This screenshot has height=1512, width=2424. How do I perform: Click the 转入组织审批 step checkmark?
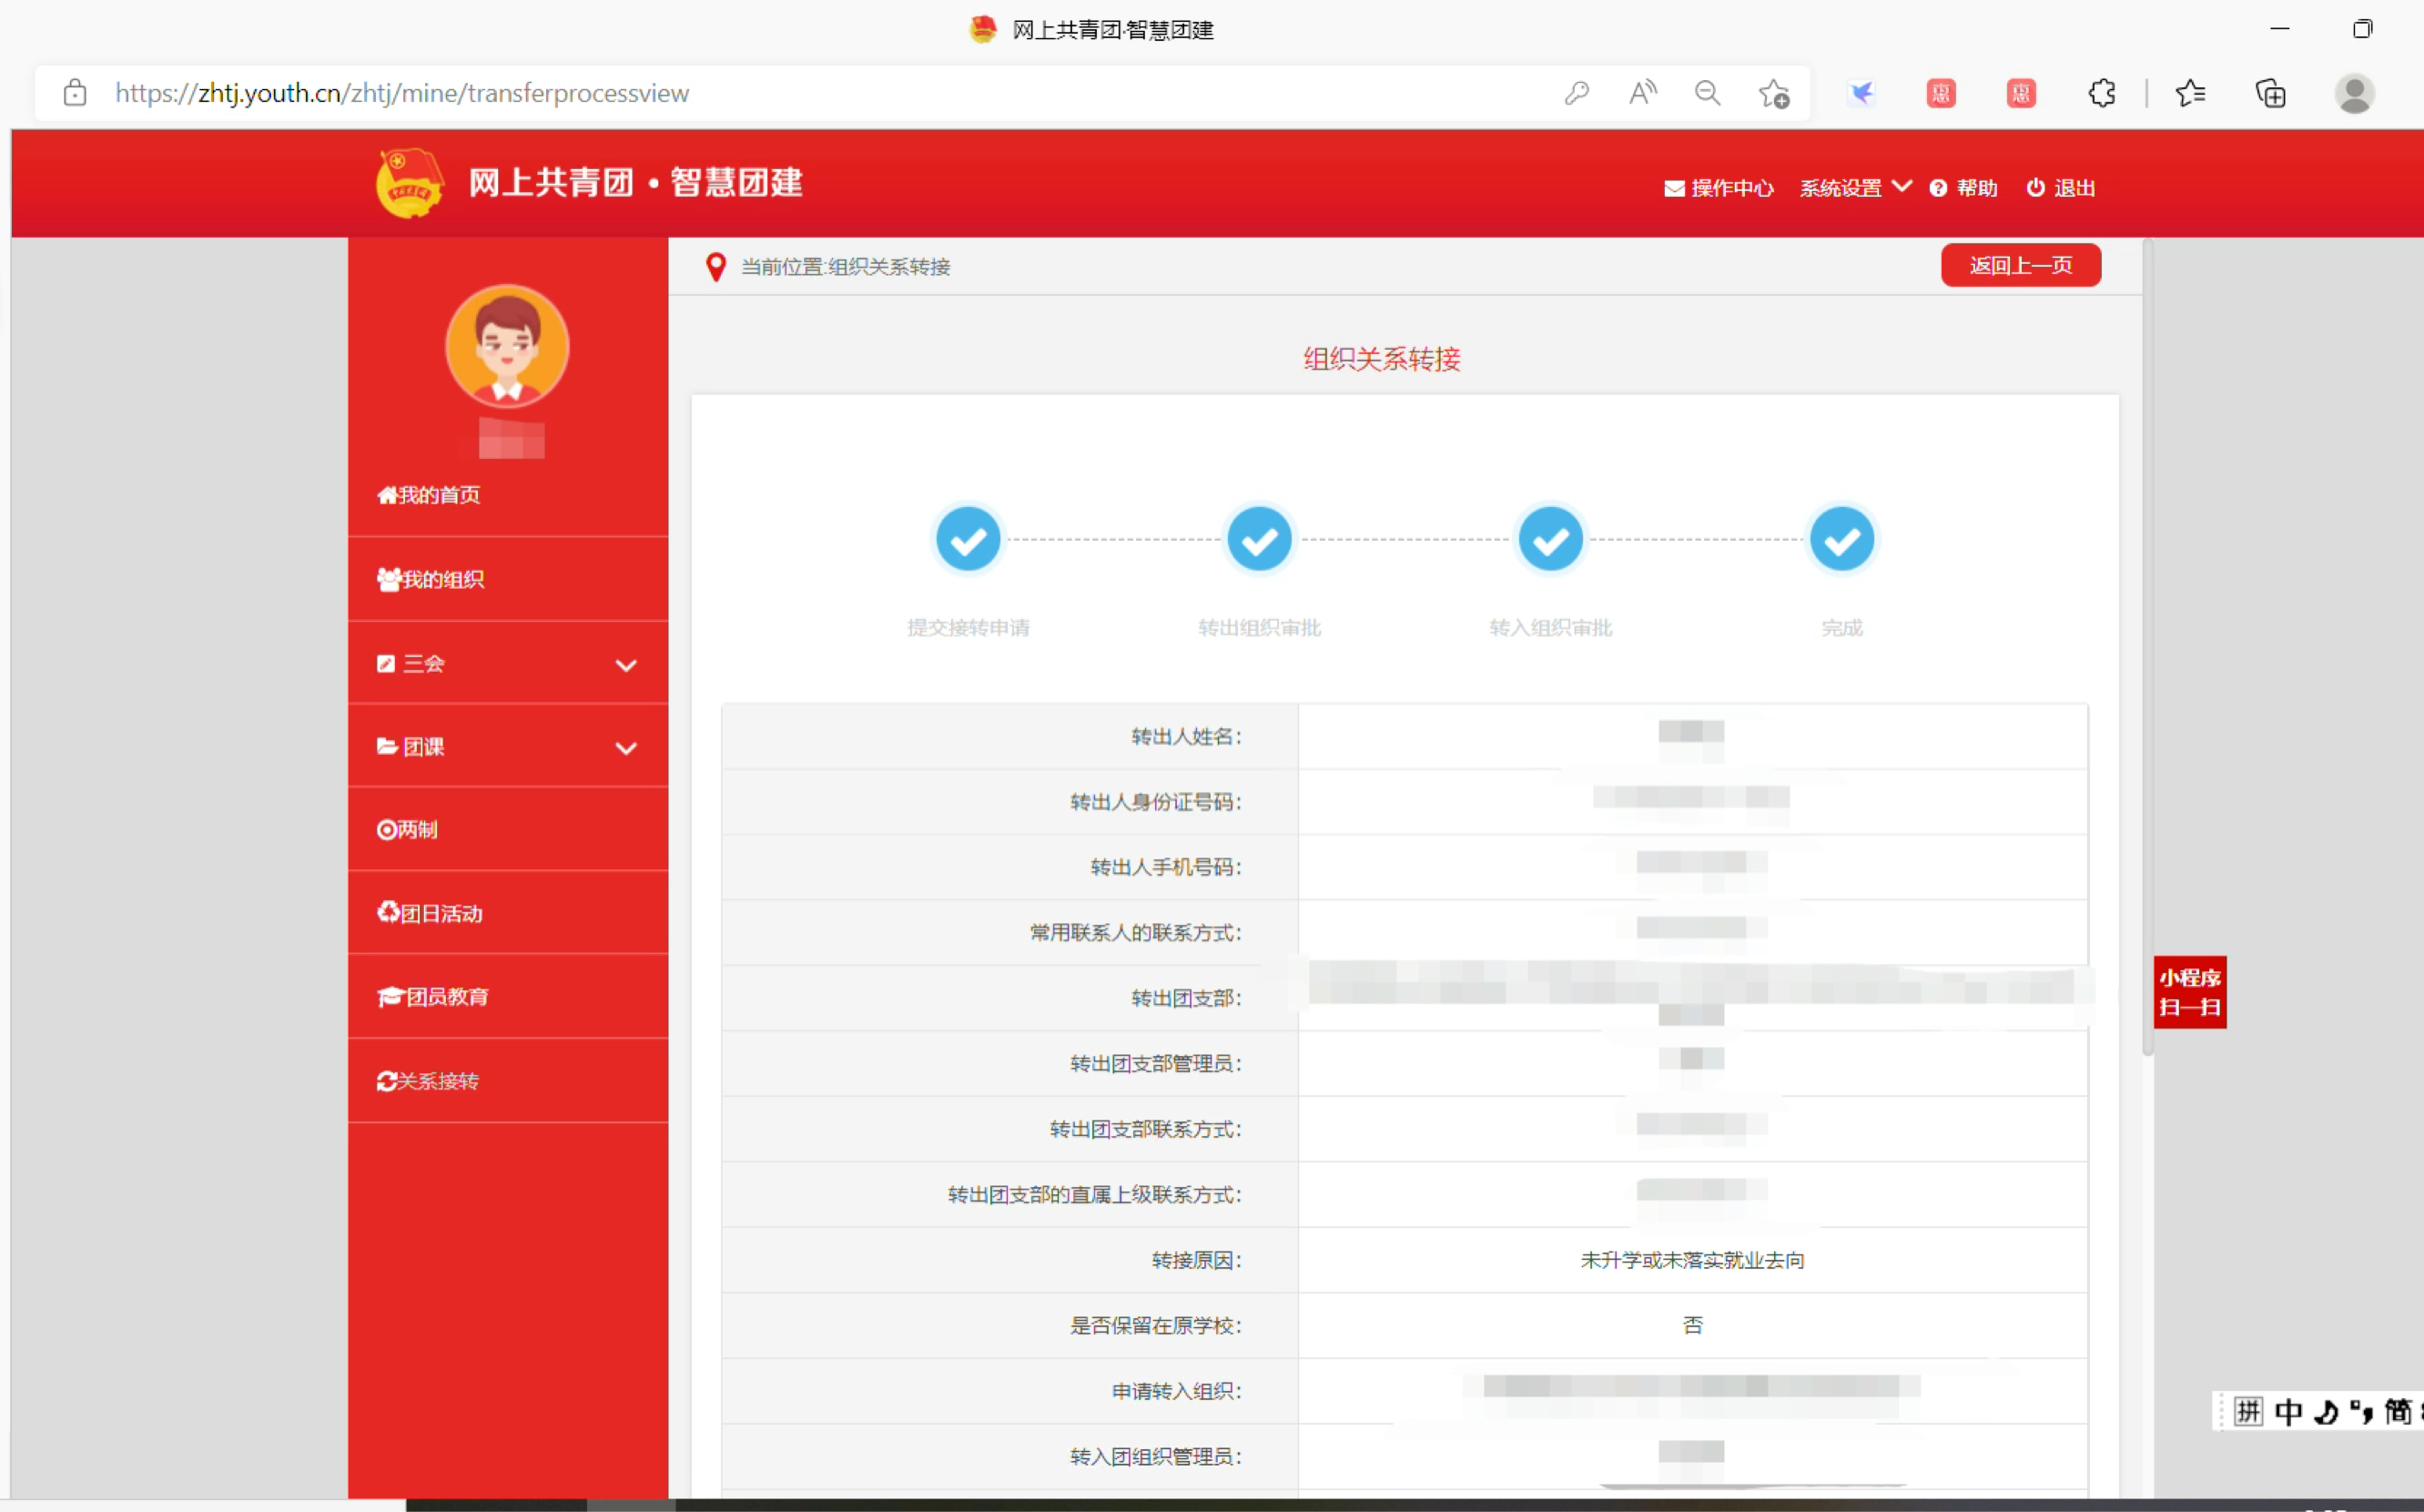[x=1551, y=539]
